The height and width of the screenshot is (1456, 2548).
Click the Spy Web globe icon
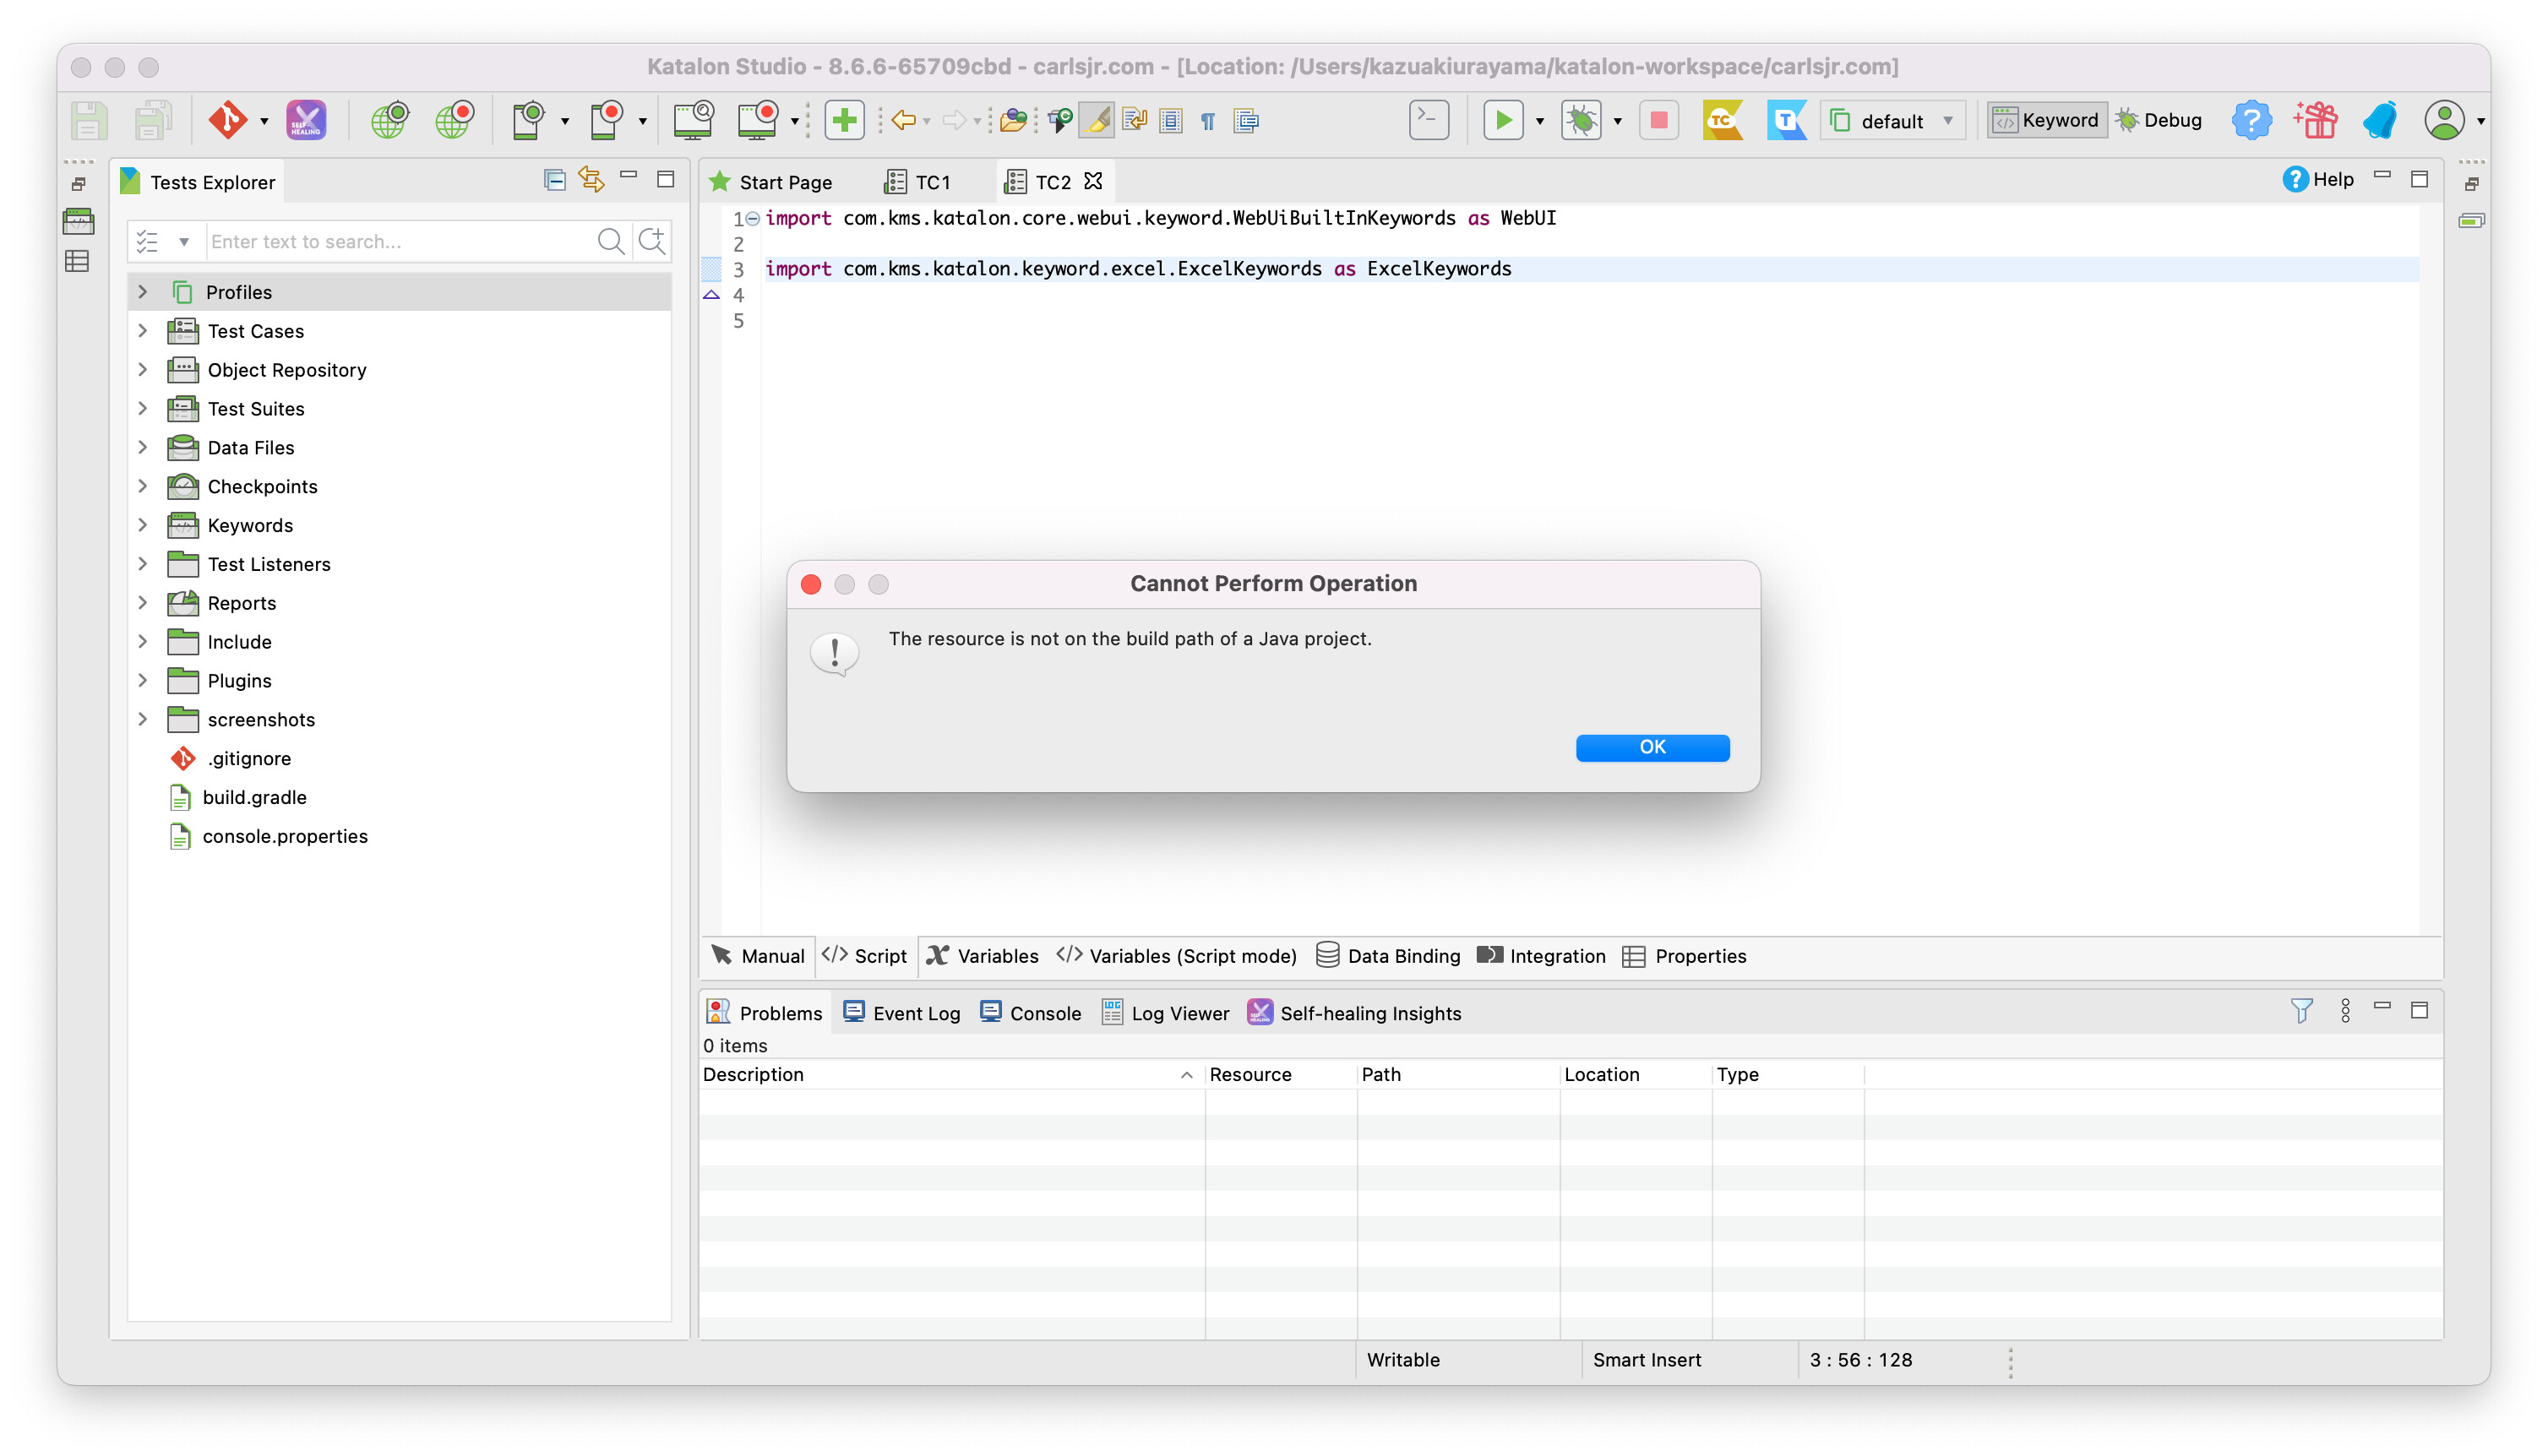coord(389,120)
